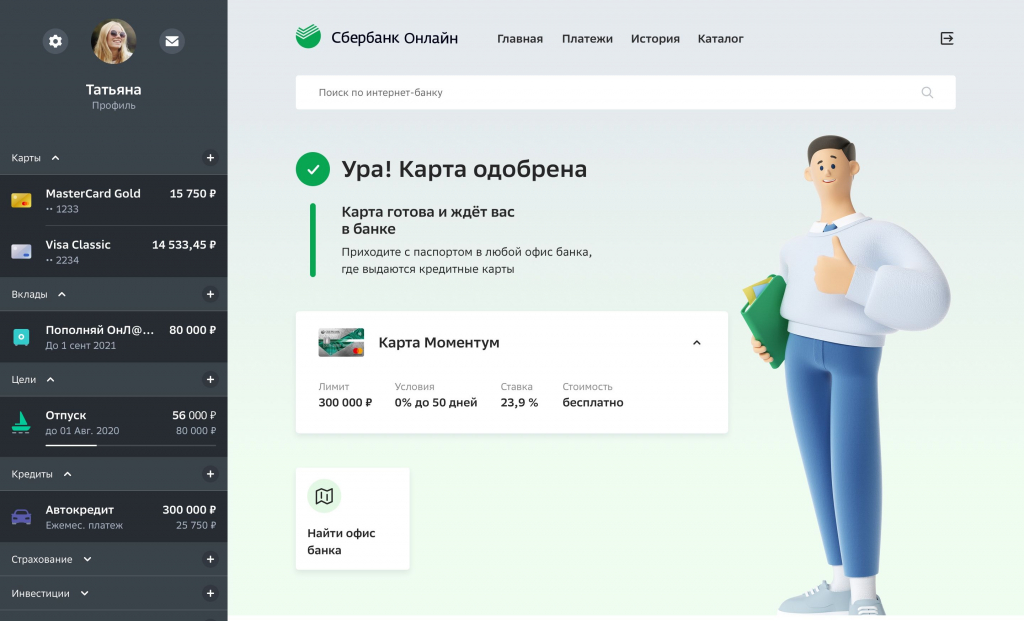Viewport: 1024px width, 621px height.
Task: Go to the Главная tab
Action: coord(520,39)
